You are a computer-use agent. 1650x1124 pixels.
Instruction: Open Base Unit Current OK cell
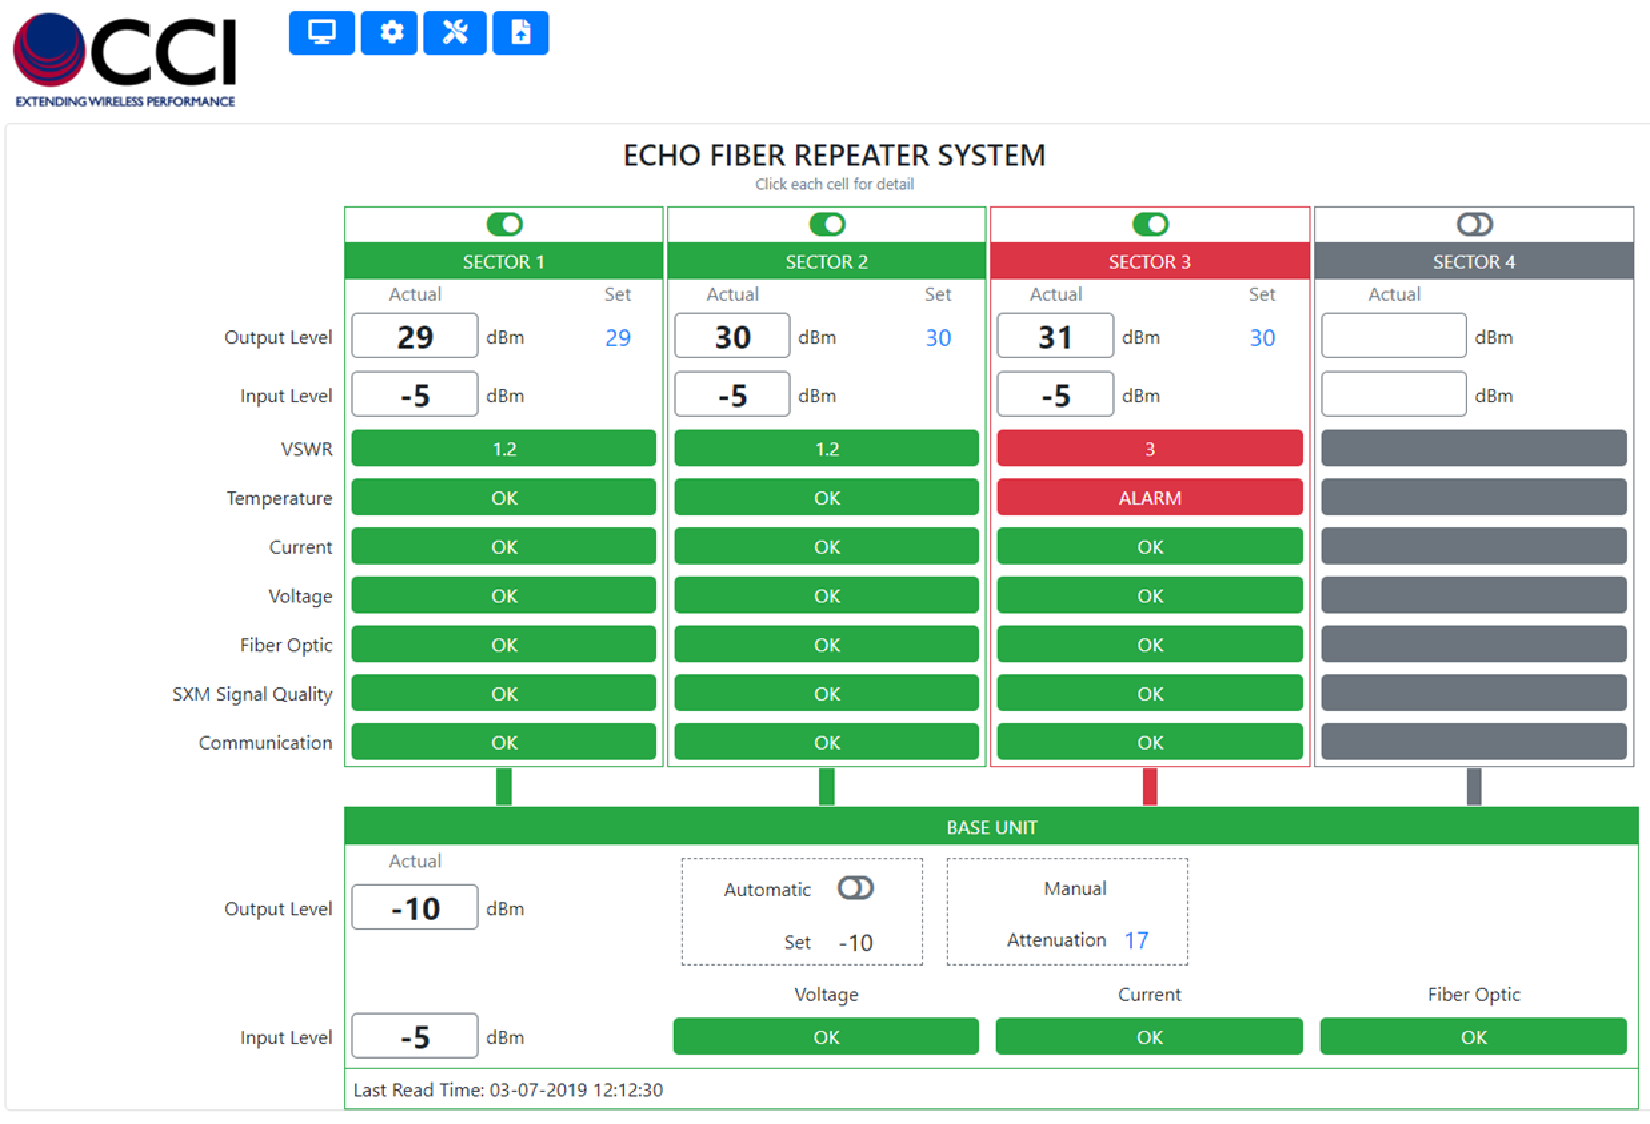point(1149,1036)
